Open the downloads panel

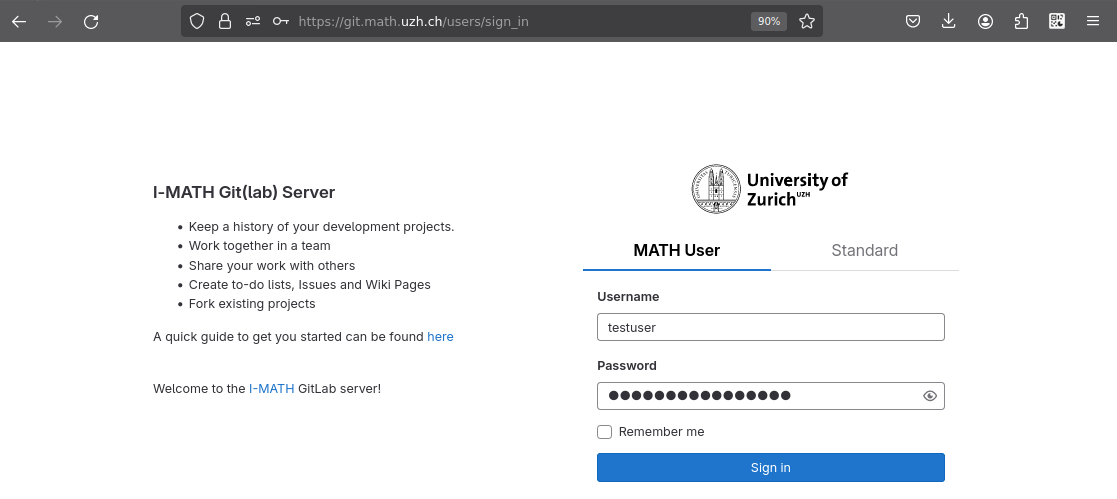[x=949, y=21]
